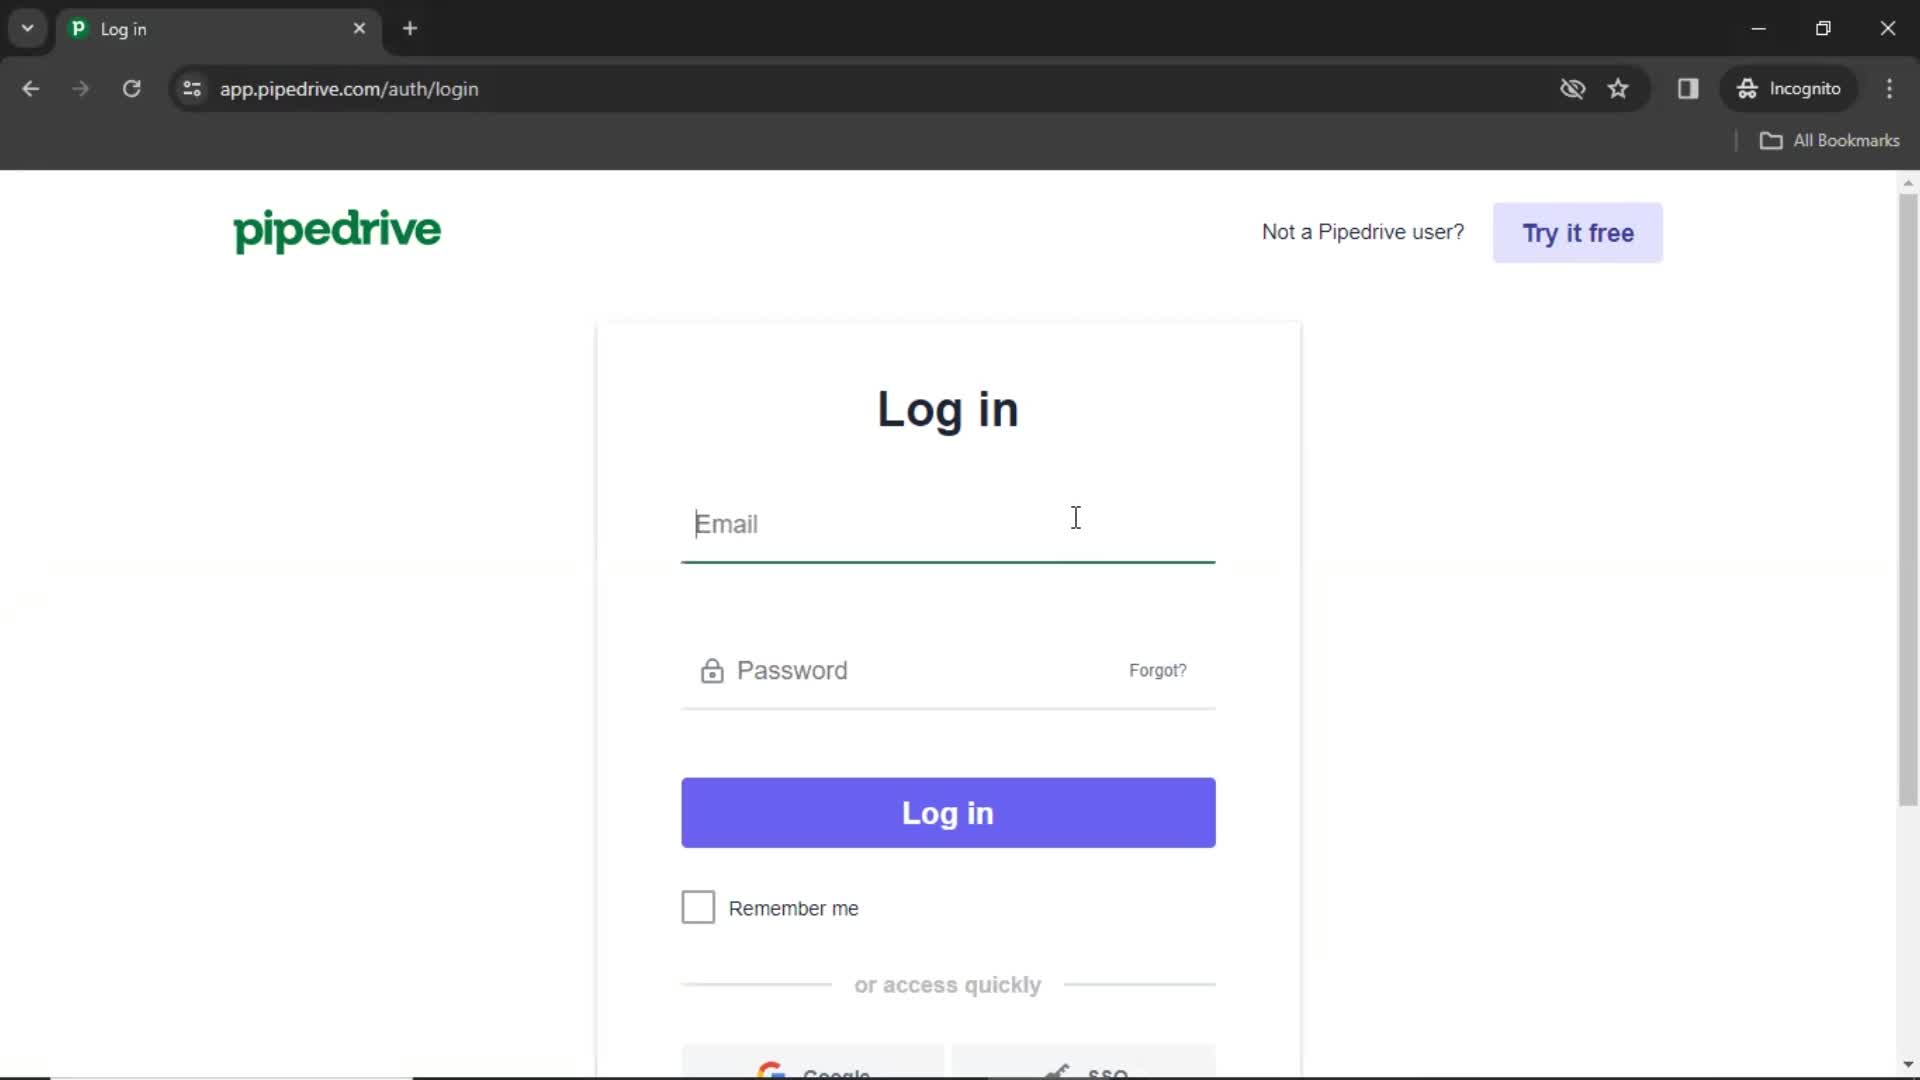Expand the browser bookmarks dropdown
1920x1080 pixels.
pyautogui.click(x=1829, y=141)
